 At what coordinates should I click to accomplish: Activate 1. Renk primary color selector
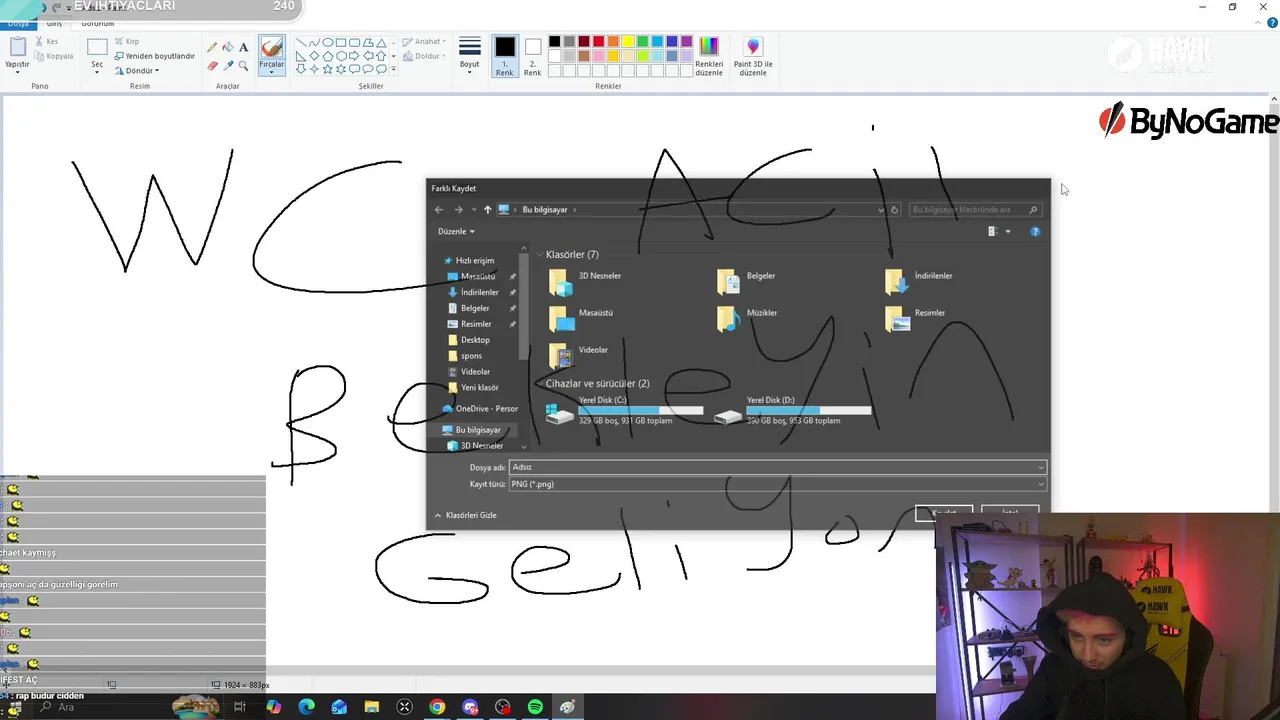click(505, 56)
